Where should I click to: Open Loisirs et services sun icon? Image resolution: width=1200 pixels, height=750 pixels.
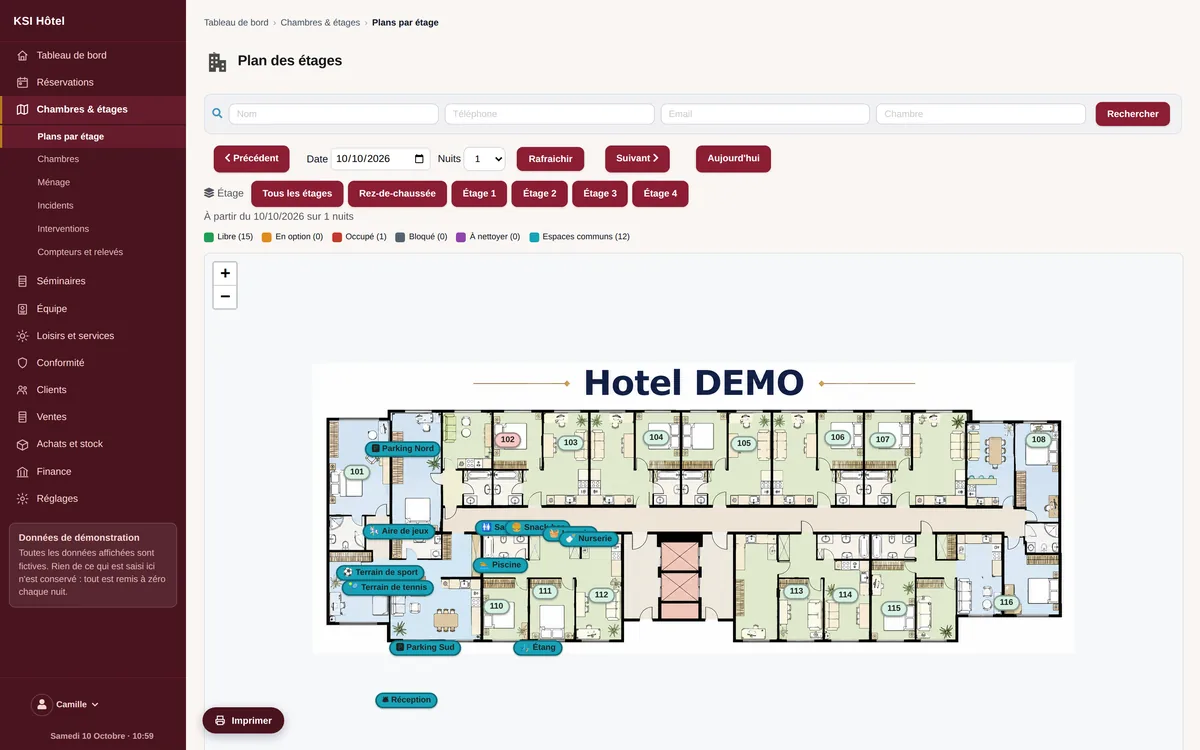22,336
